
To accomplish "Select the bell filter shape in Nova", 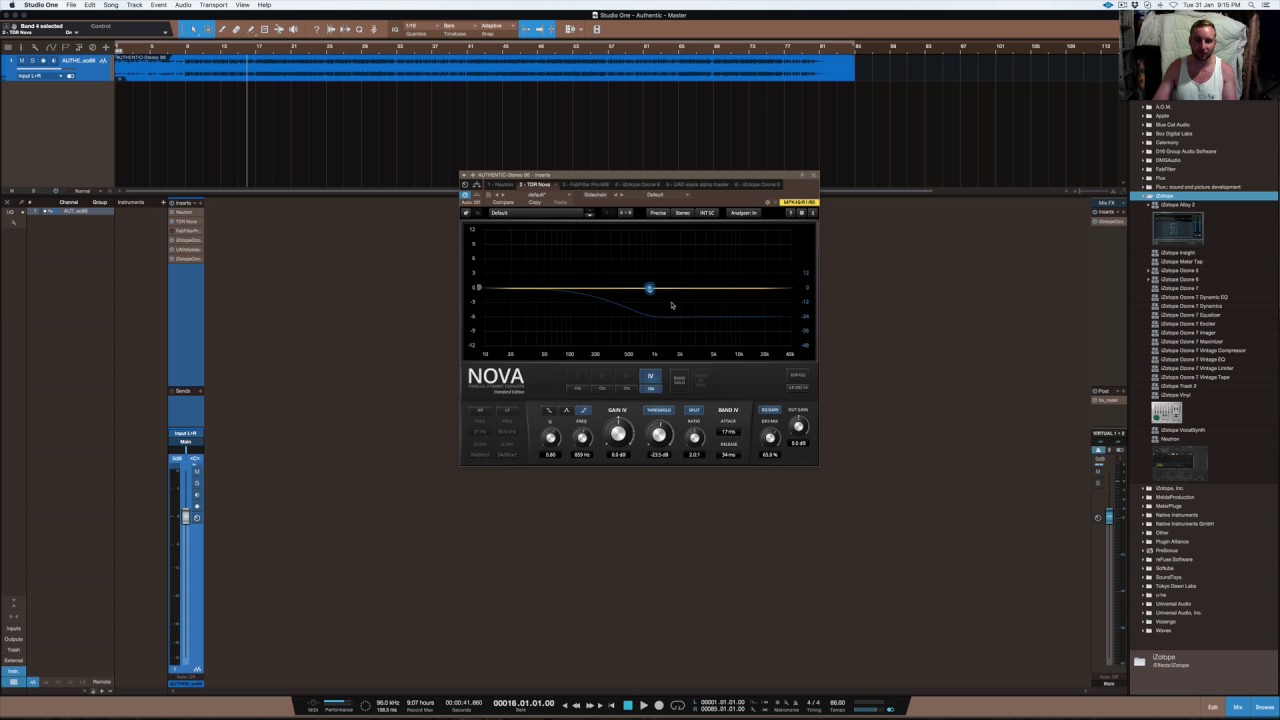I will coord(566,410).
